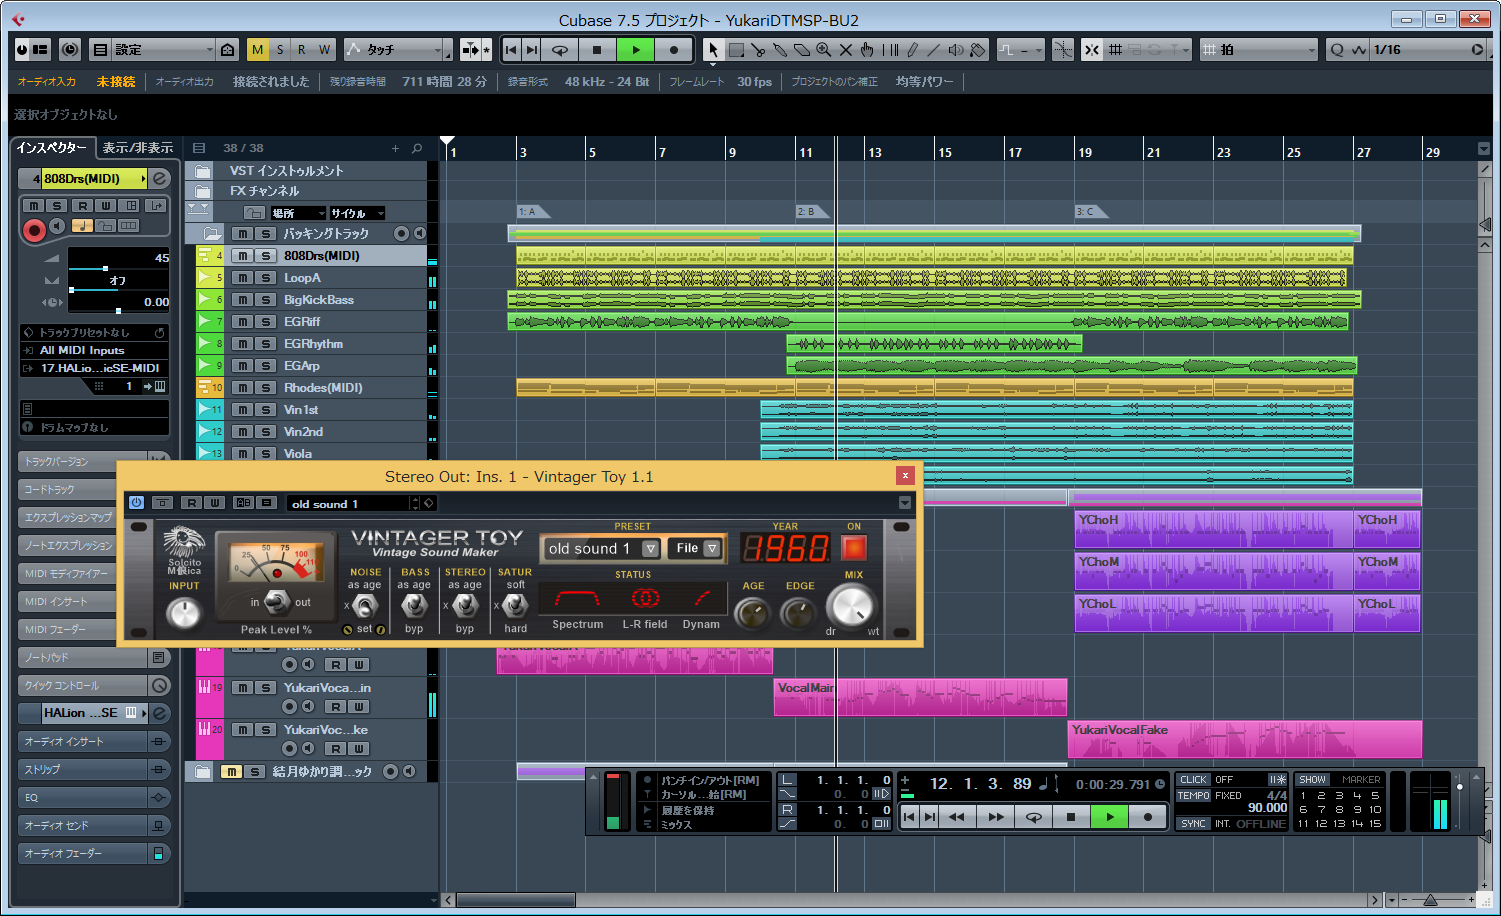Screen dimensions: 1501x916
Task: Toggle the Snap on/off button in toolbar
Action: click(1091, 49)
